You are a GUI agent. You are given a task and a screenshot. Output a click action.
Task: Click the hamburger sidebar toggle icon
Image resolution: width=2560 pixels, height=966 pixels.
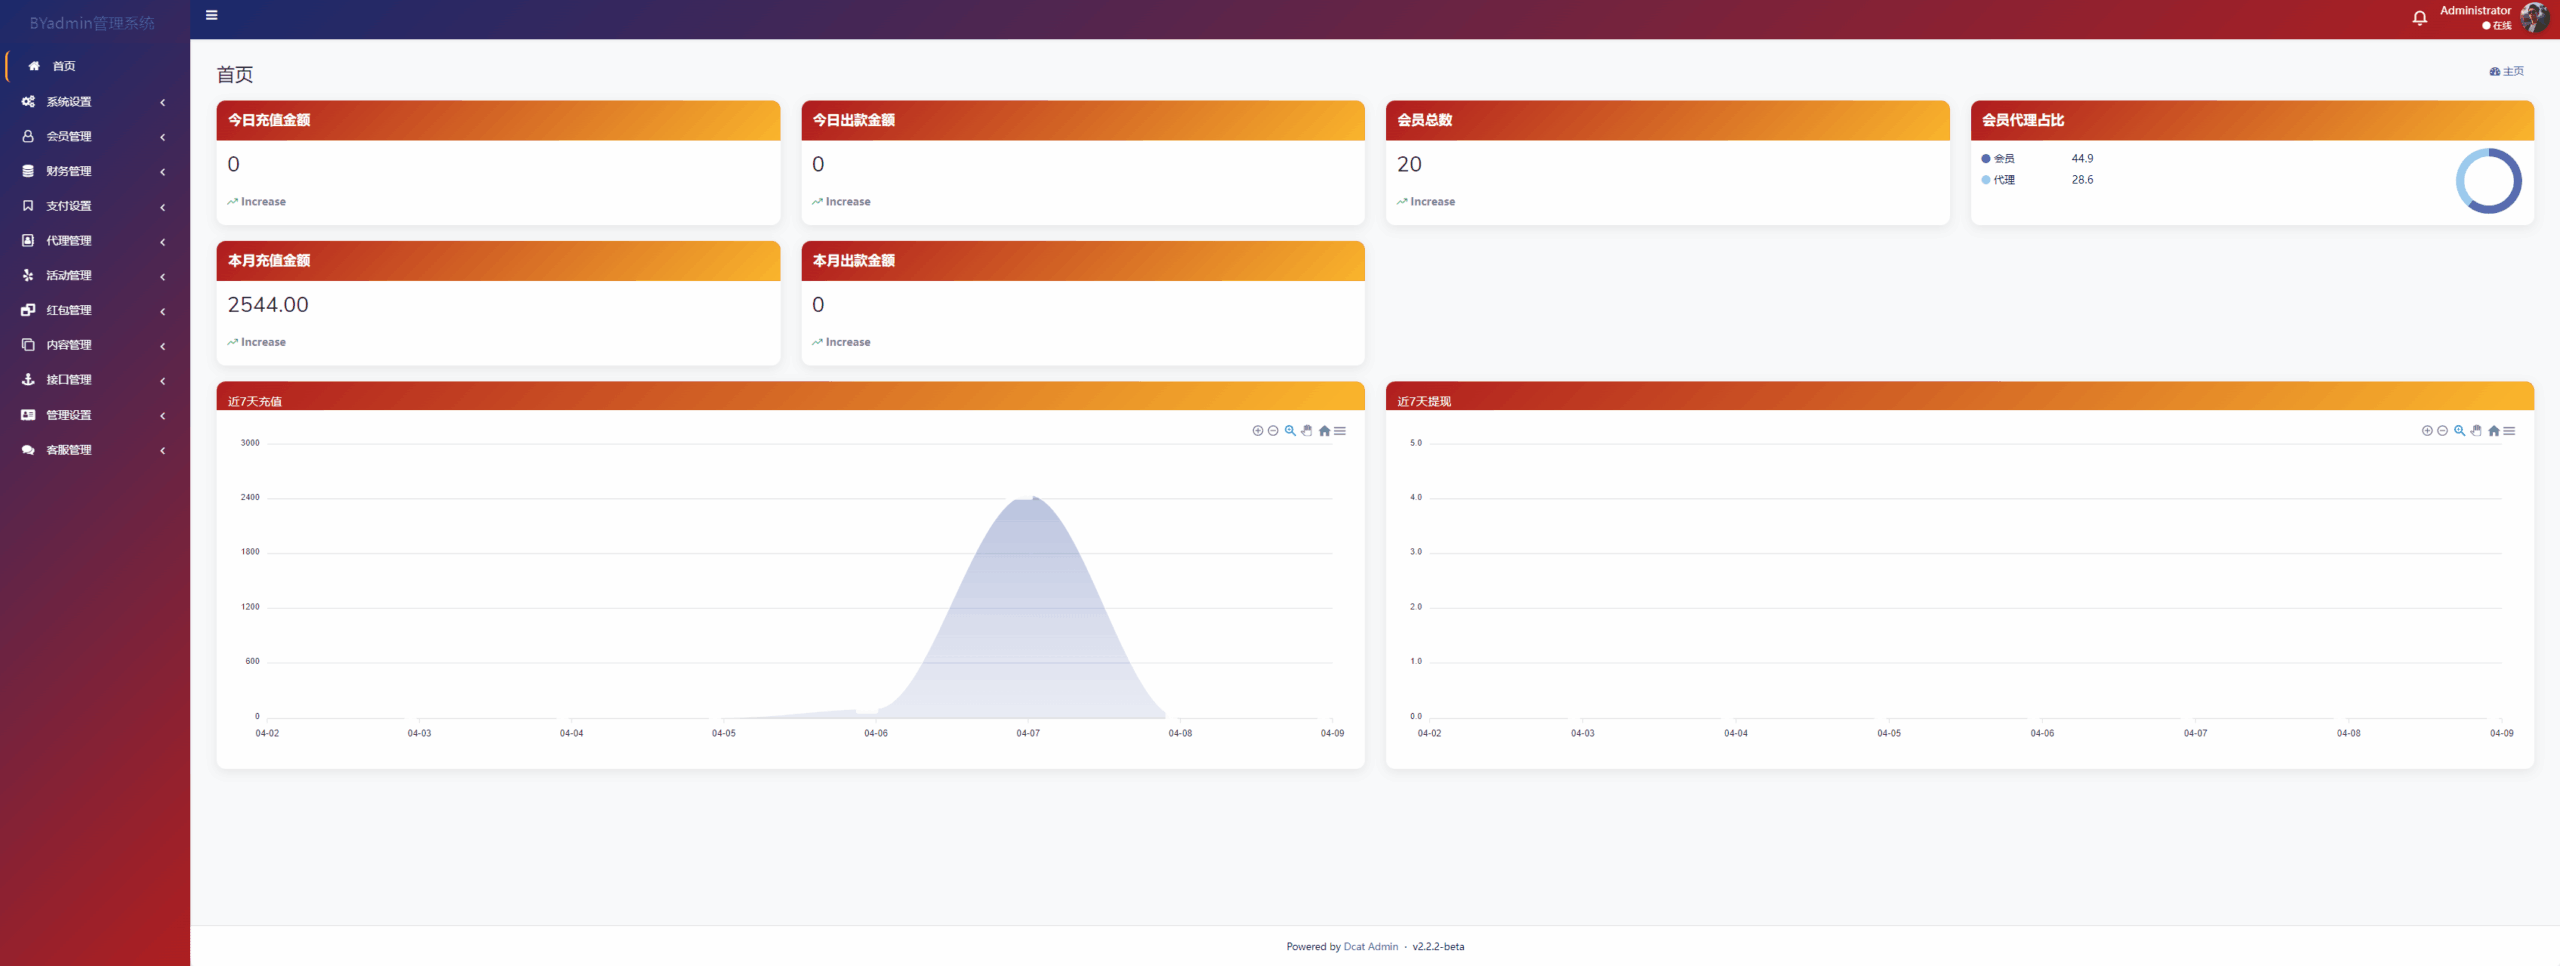tap(211, 15)
